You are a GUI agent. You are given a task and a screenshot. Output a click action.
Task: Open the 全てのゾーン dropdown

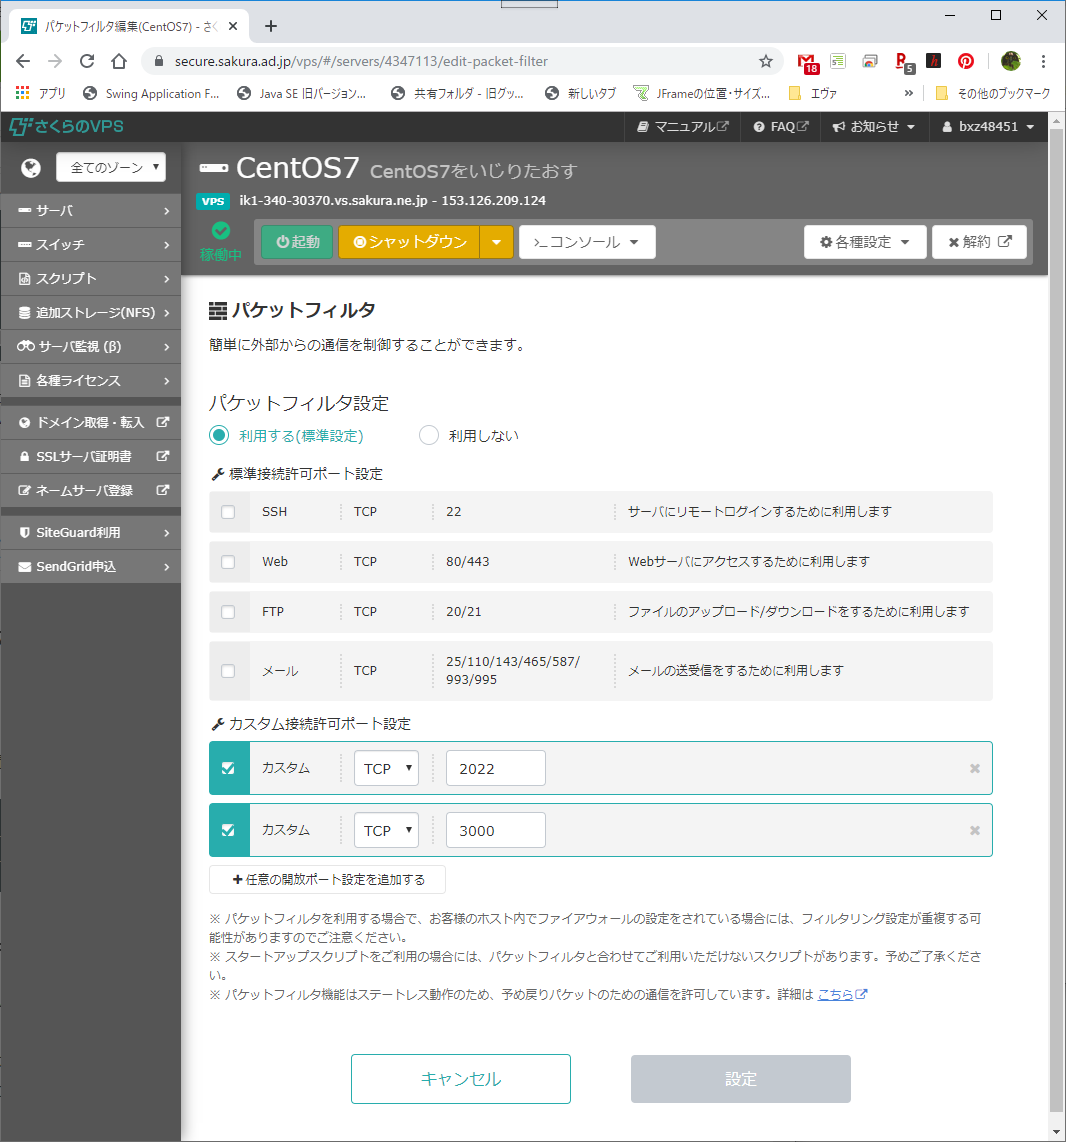(x=110, y=167)
